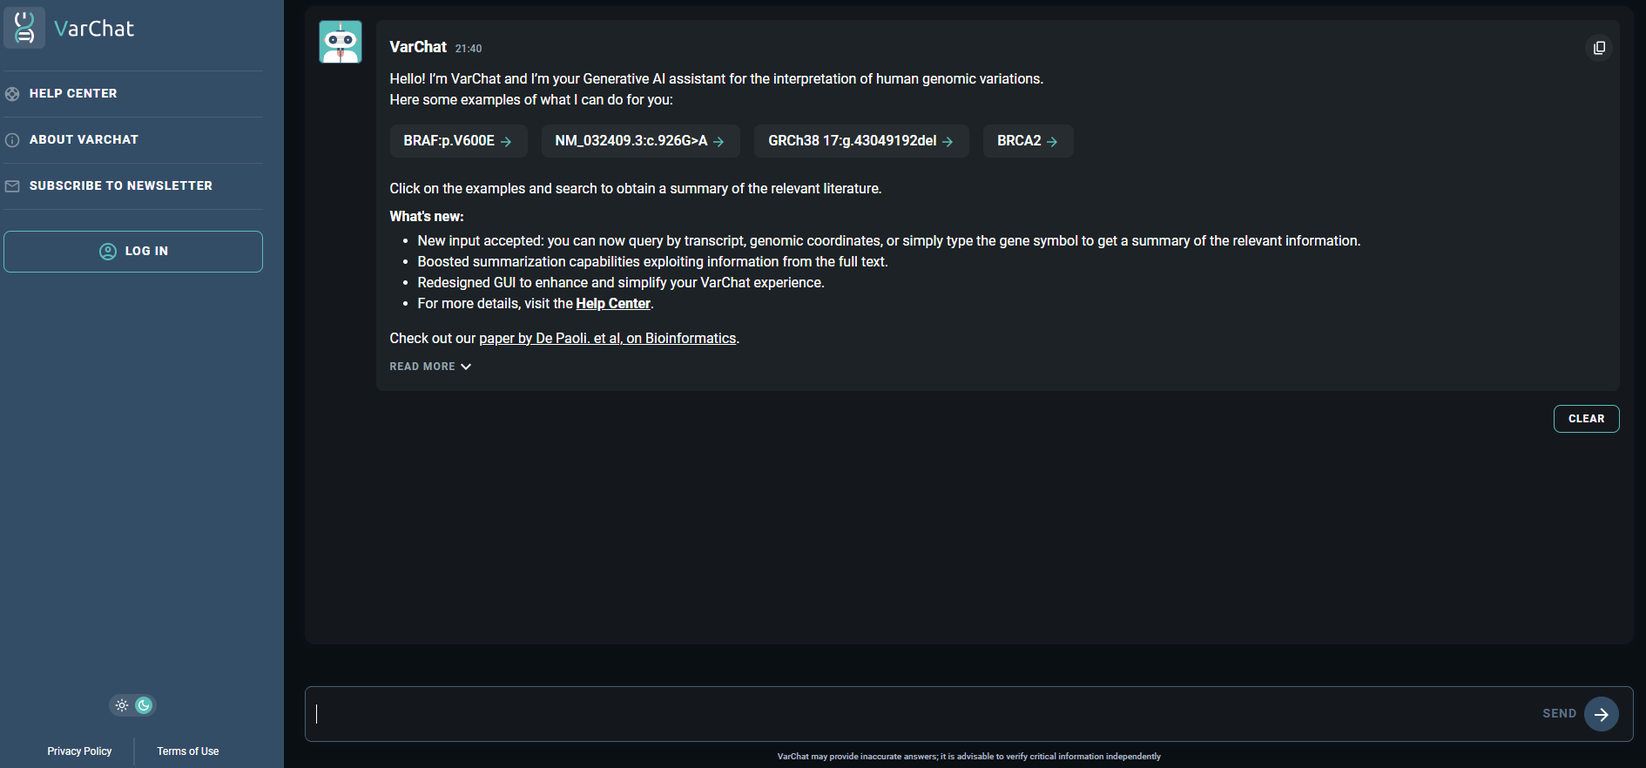Click the Help Center lifebuoy icon
Image resolution: width=1646 pixels, height=768 pixels.
12,94
